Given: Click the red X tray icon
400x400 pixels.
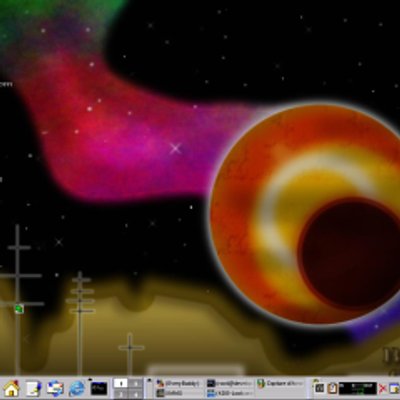Looking at the screenshot, I should [383, 389].
